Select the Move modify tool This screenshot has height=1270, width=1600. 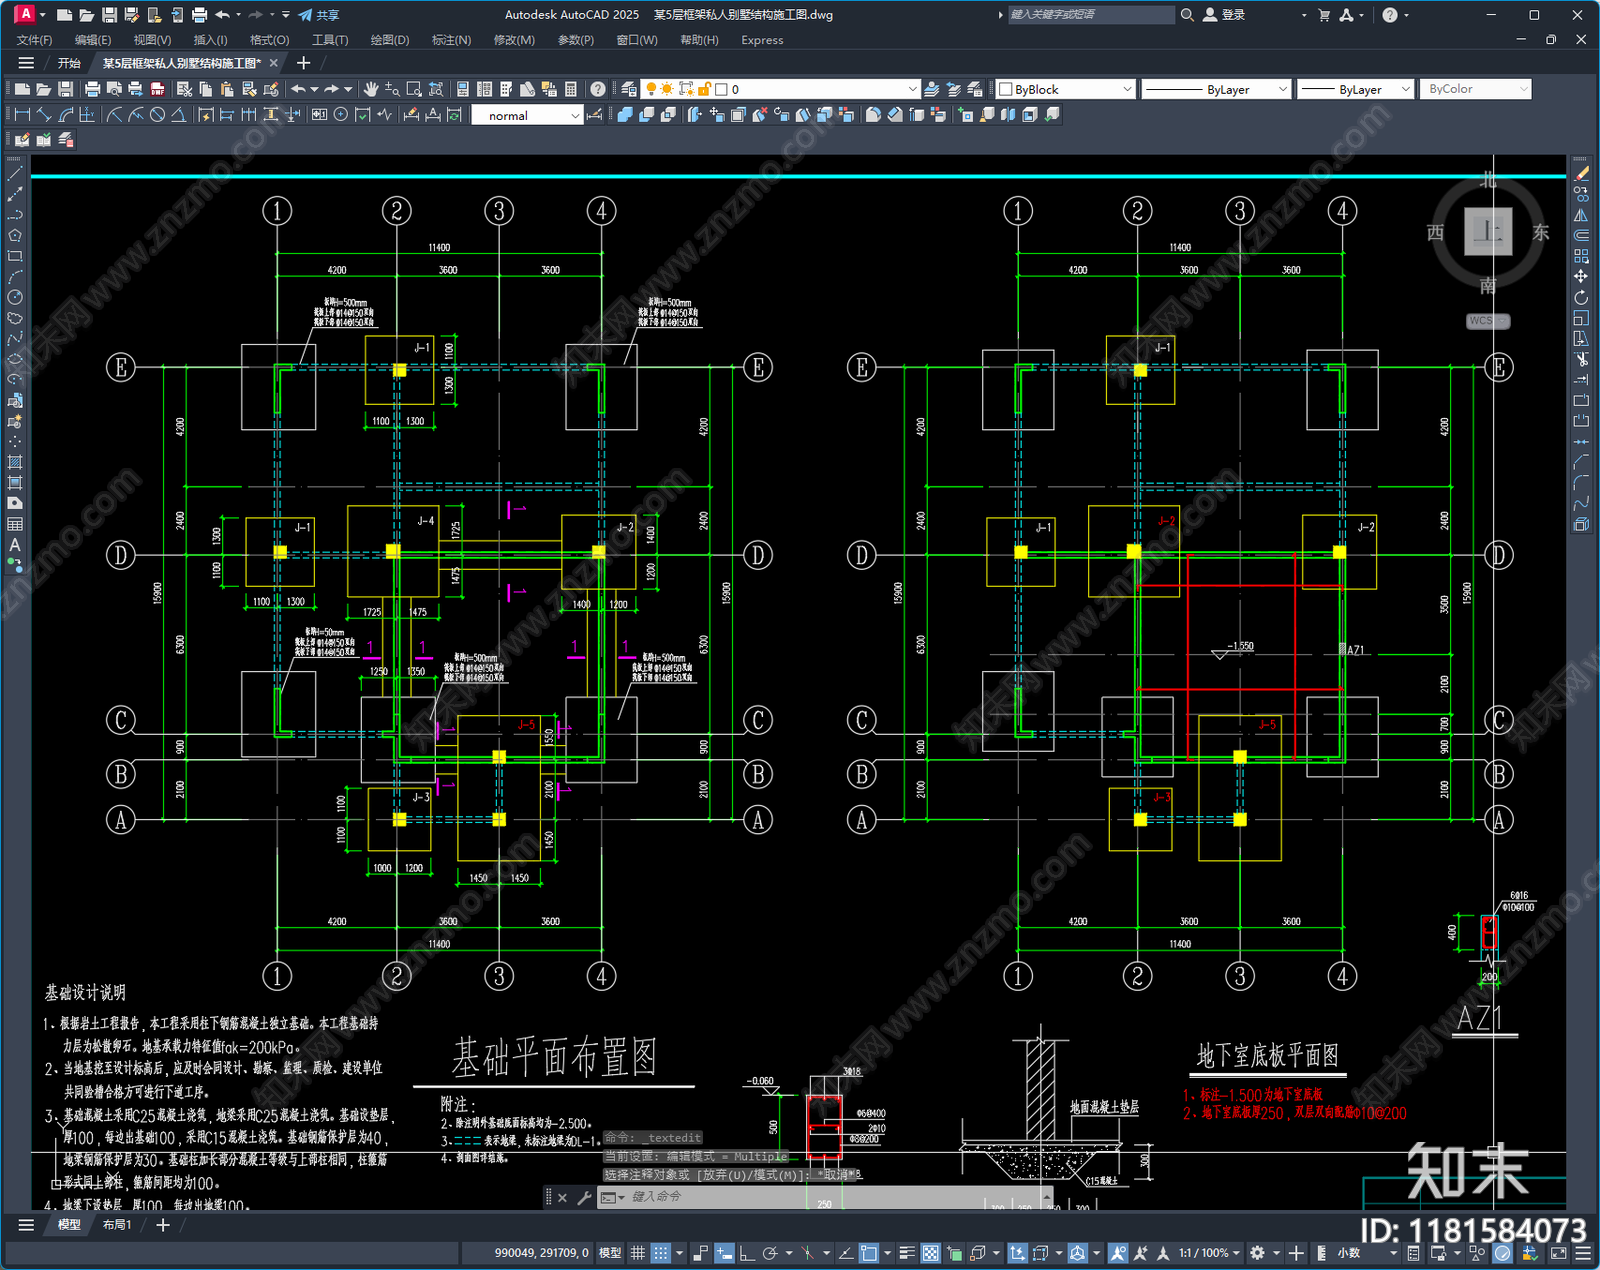1581,277
